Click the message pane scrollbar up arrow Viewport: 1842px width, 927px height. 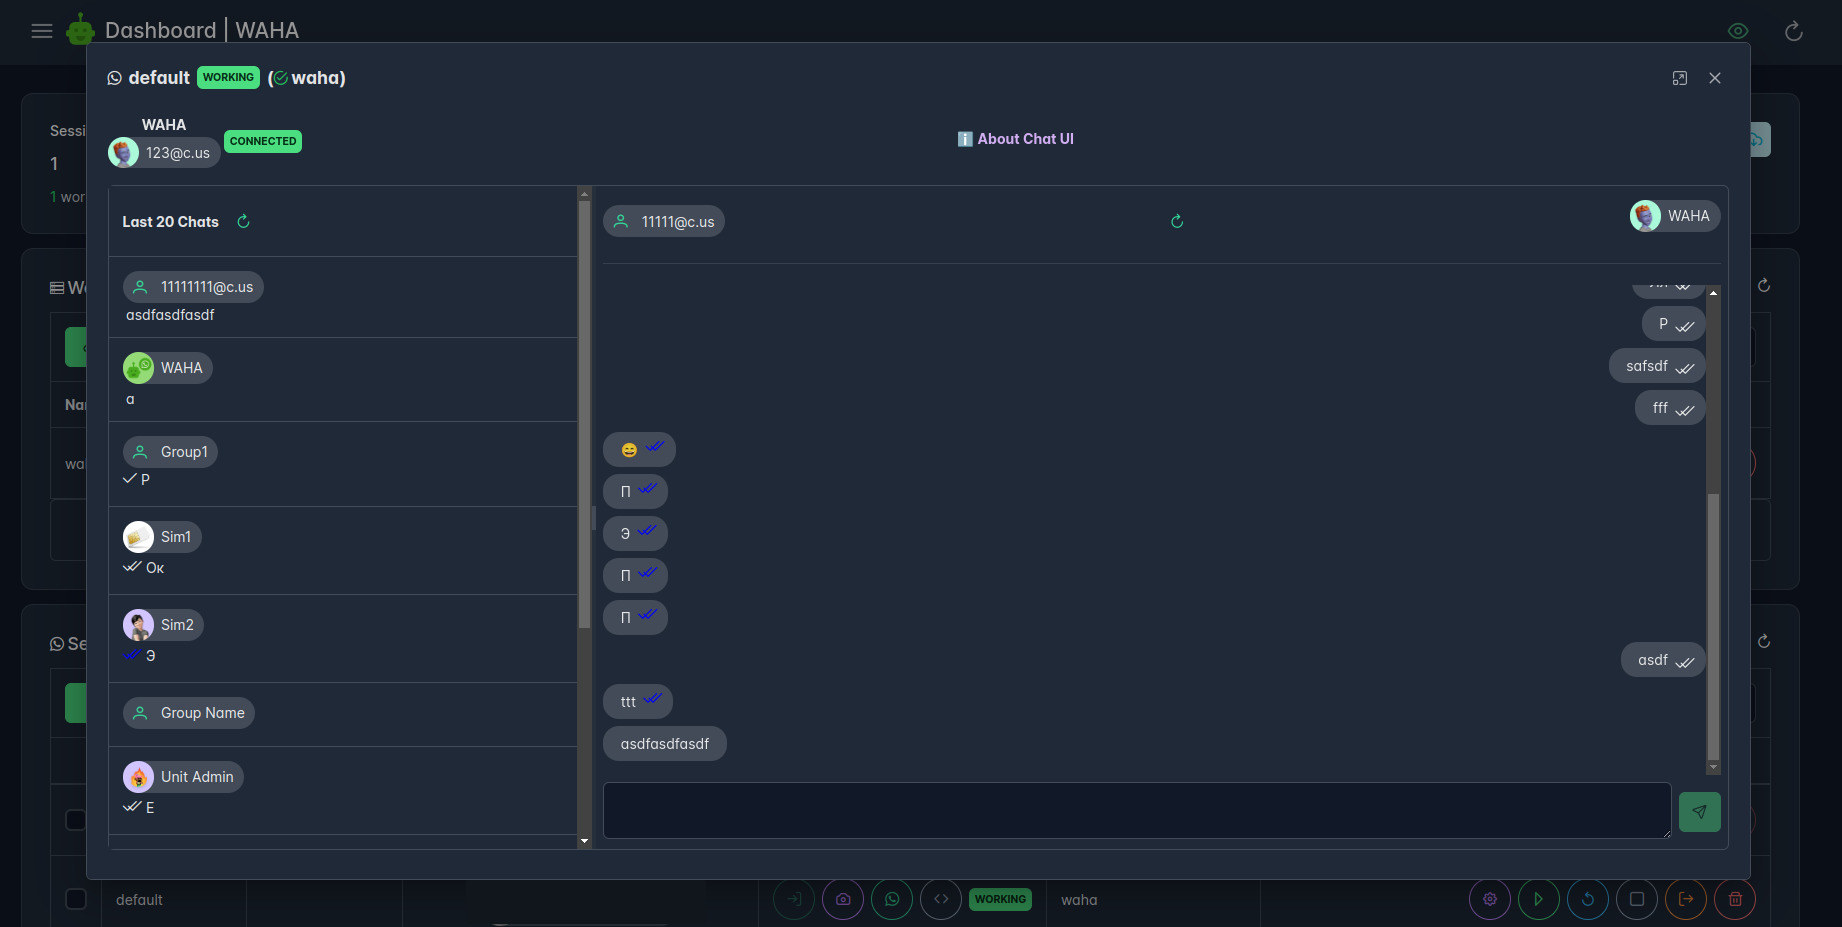pyautogui.click(x=1714, y=293)
